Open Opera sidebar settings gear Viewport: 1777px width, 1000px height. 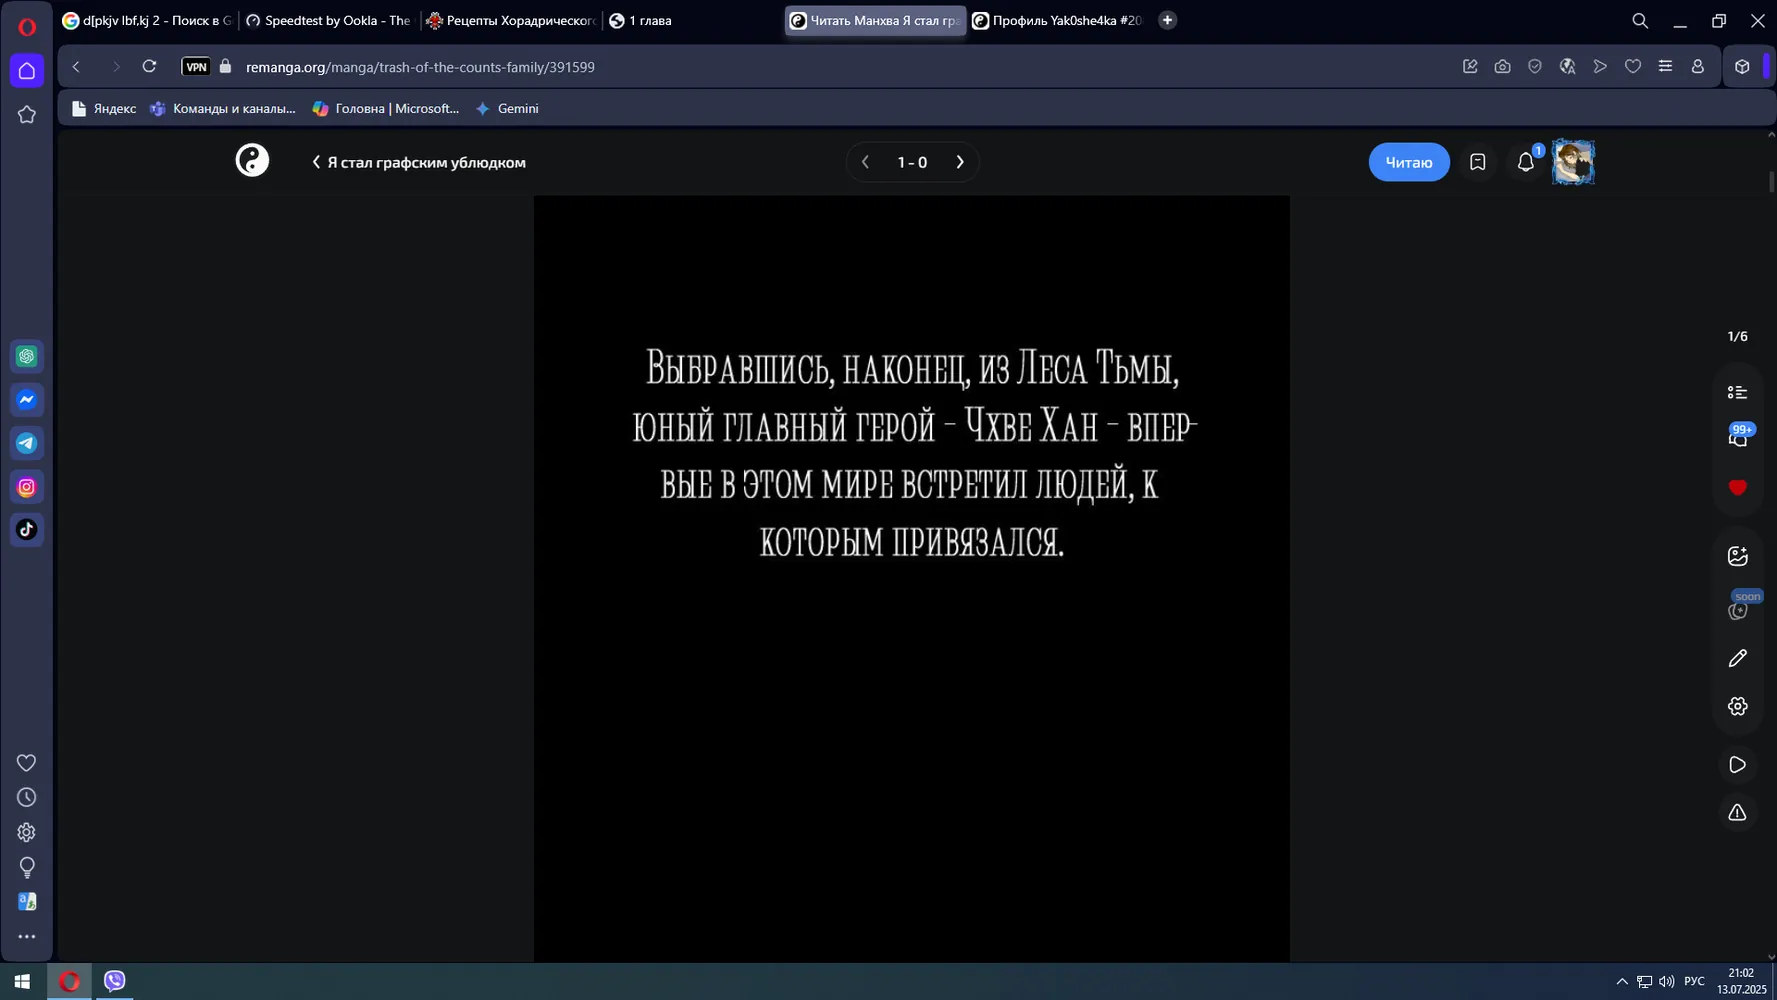click(27, 832)
